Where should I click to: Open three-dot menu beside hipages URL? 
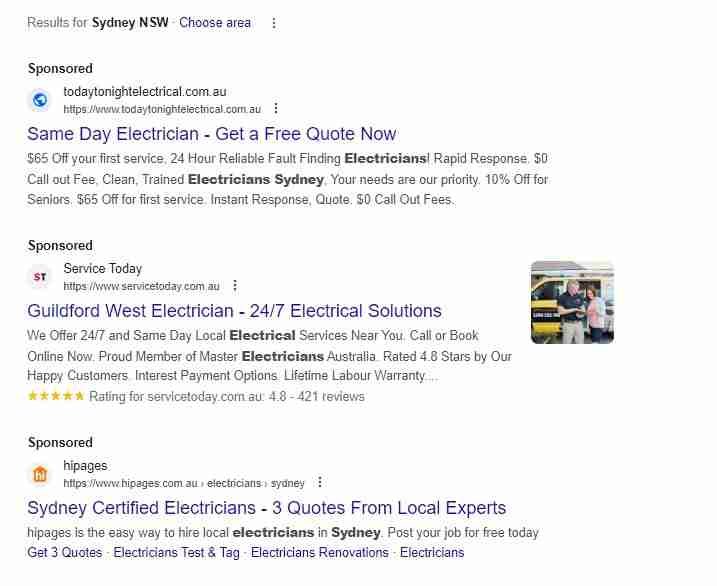click(x=320, y=482)
